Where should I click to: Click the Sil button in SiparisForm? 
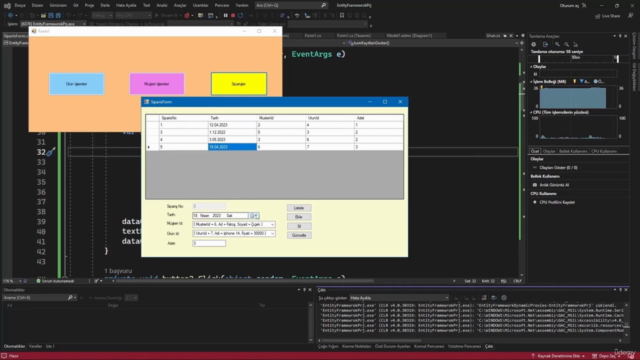299,226
